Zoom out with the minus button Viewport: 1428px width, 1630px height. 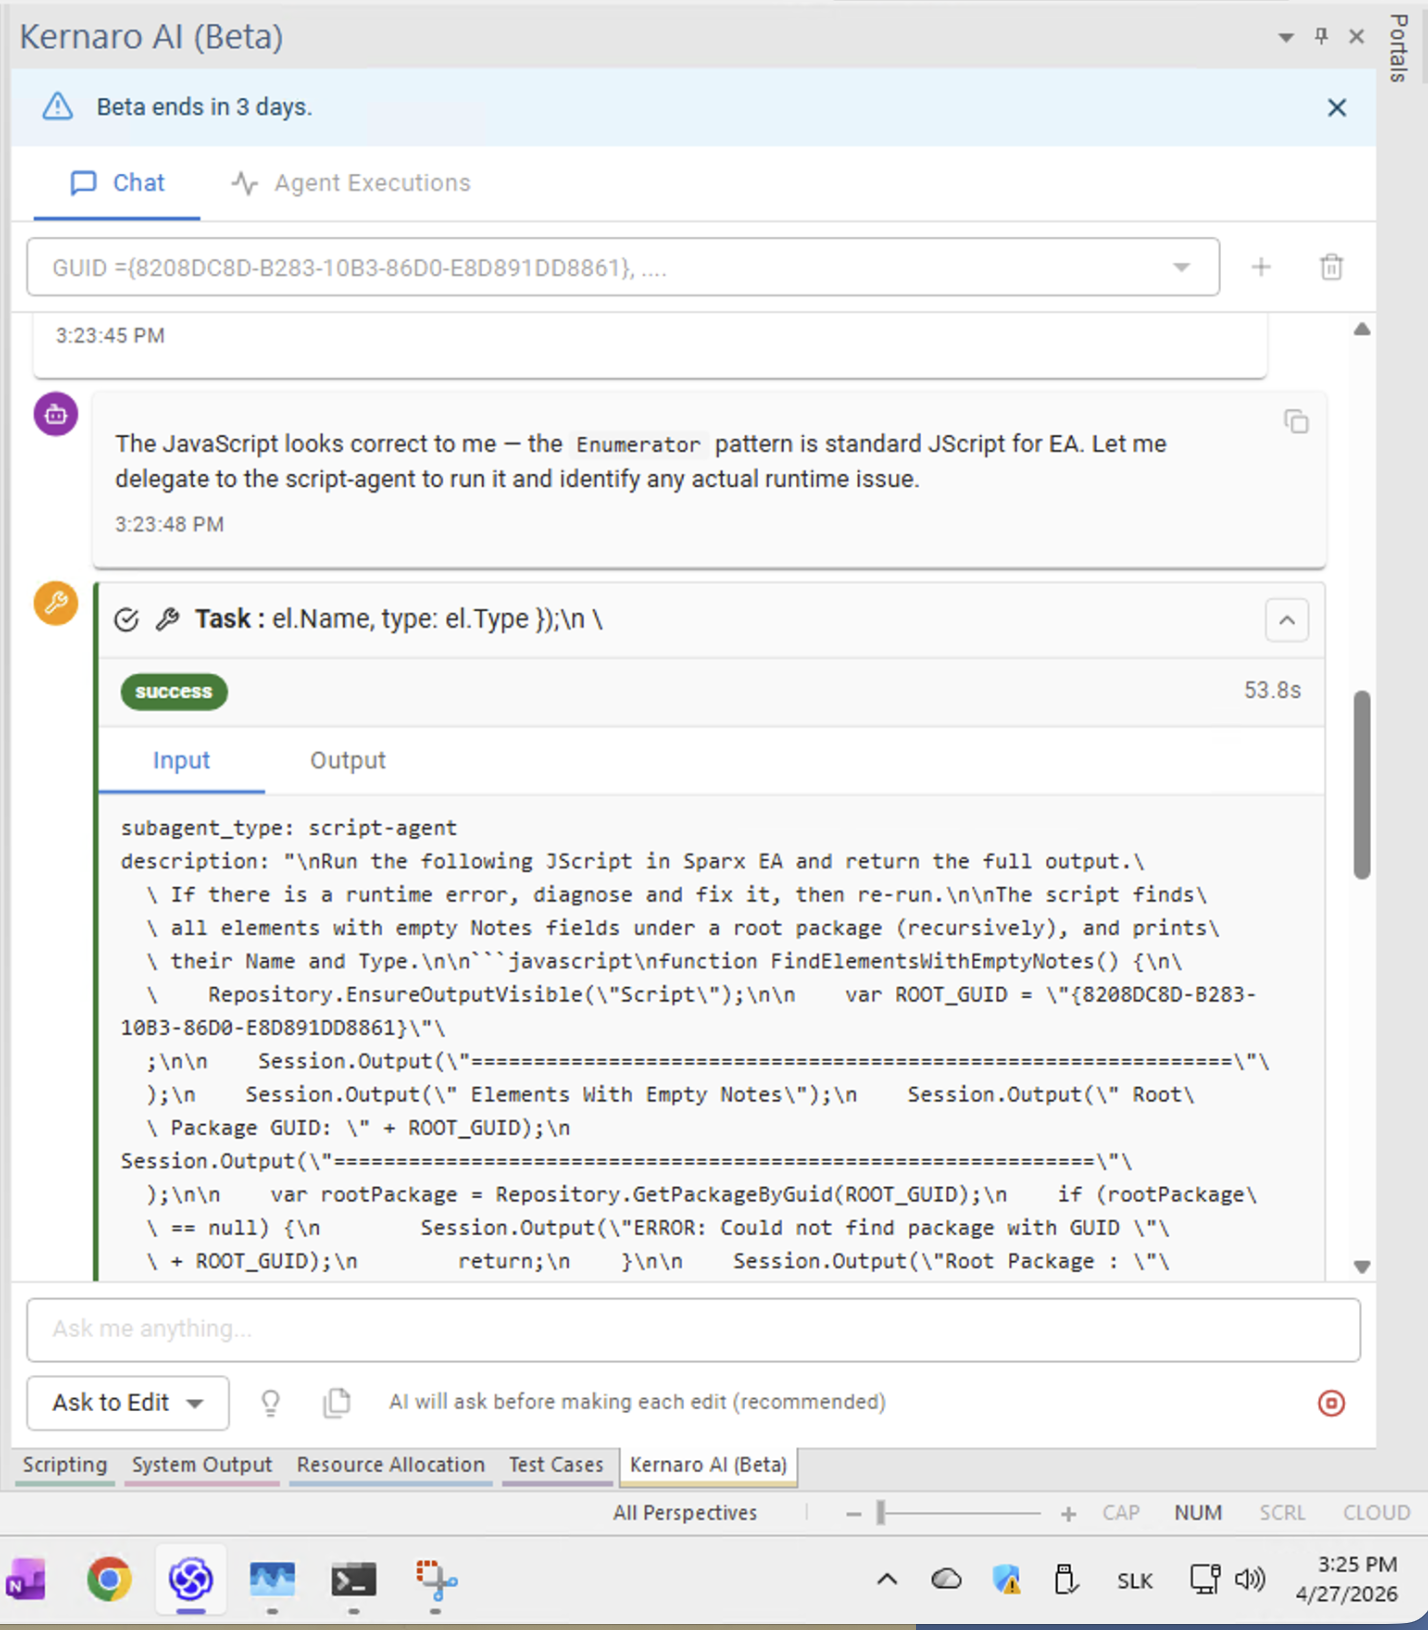[853, 1514]
